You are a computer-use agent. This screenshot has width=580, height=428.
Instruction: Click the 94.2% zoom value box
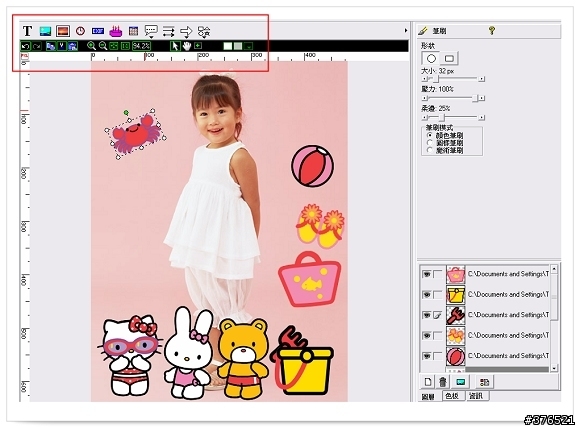[x=141, y=46]
